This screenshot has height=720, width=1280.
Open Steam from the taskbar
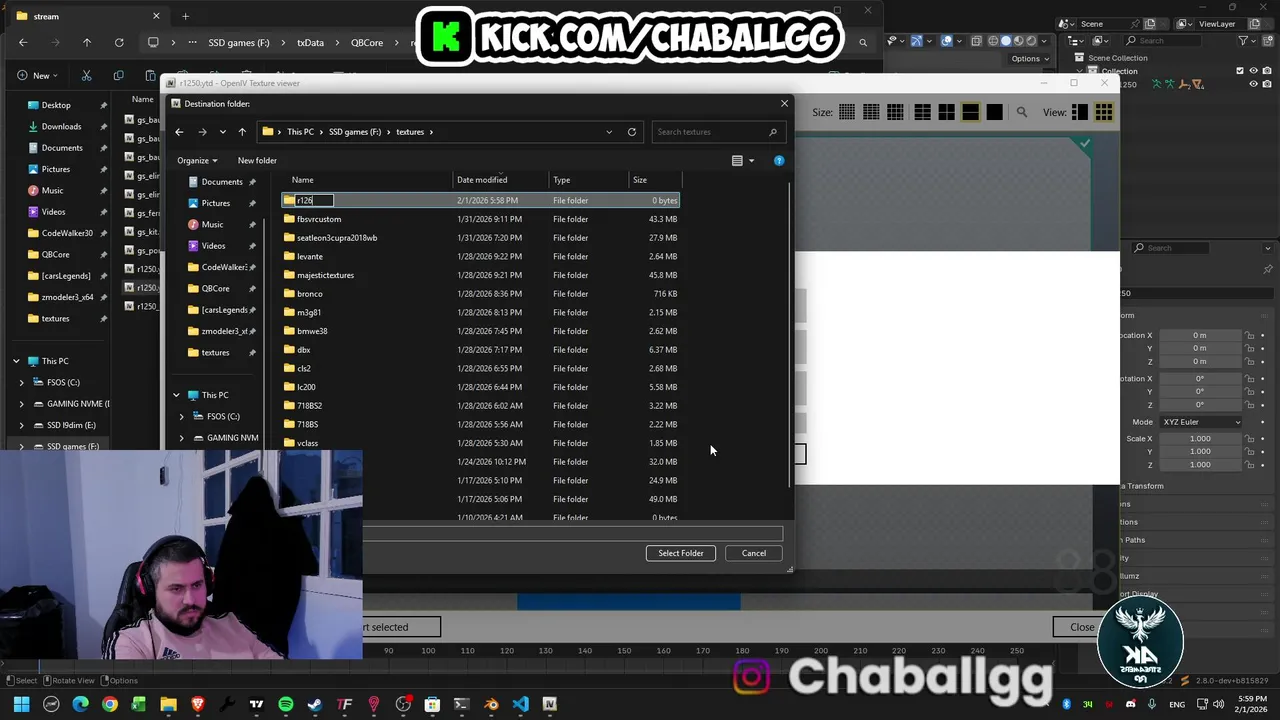click(315, 704)
